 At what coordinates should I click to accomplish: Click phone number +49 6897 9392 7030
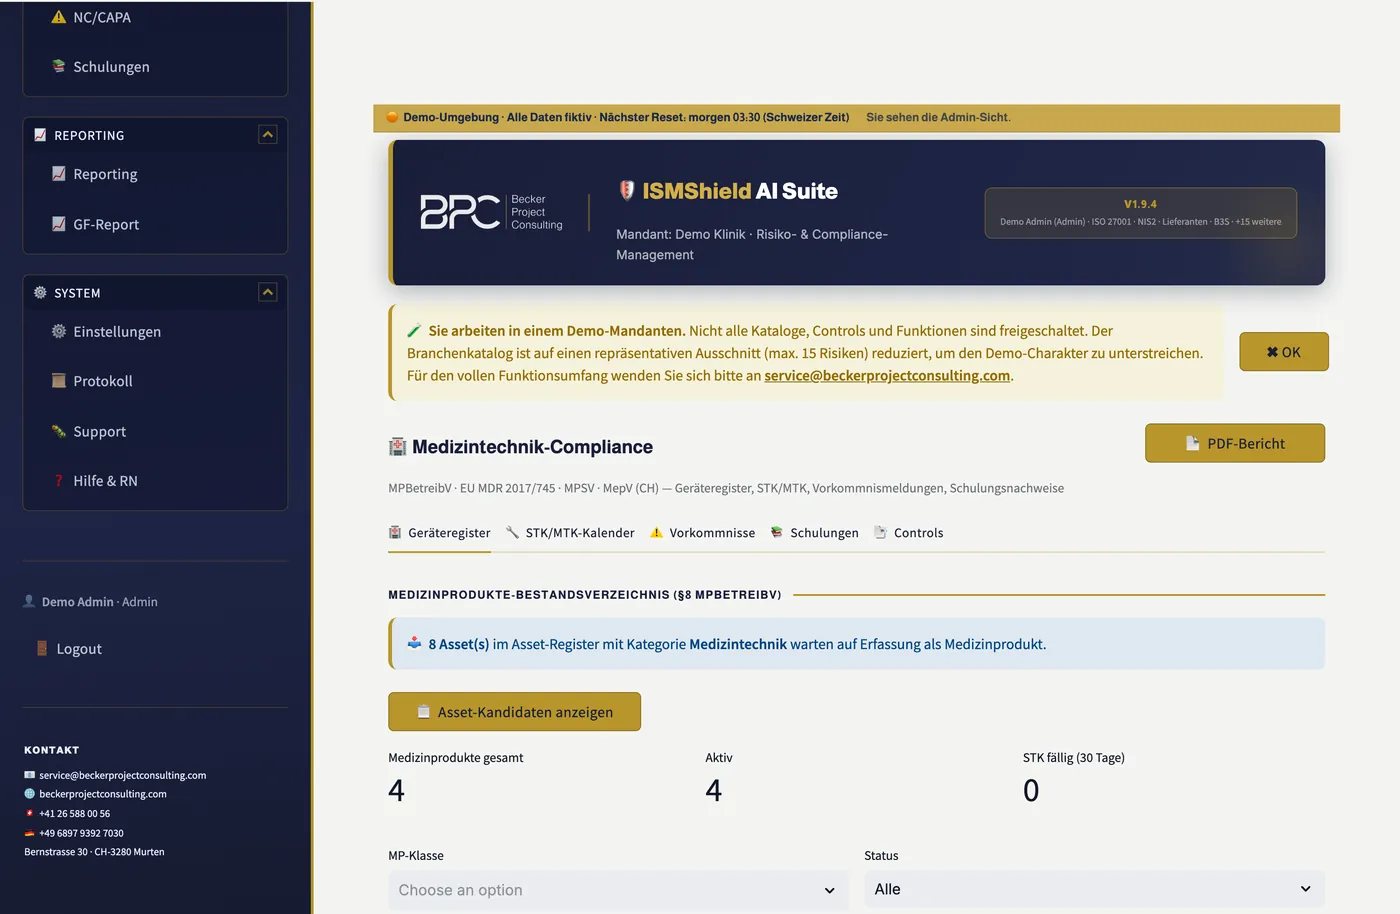point(81,832)
